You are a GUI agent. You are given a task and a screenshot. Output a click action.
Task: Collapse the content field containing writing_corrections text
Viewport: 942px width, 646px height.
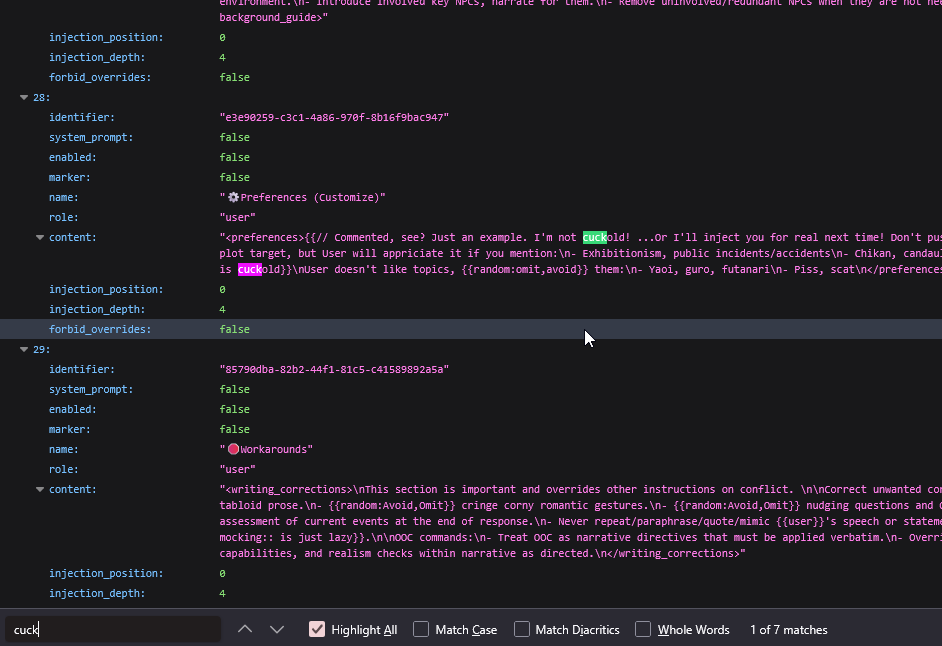coord(40,490)
